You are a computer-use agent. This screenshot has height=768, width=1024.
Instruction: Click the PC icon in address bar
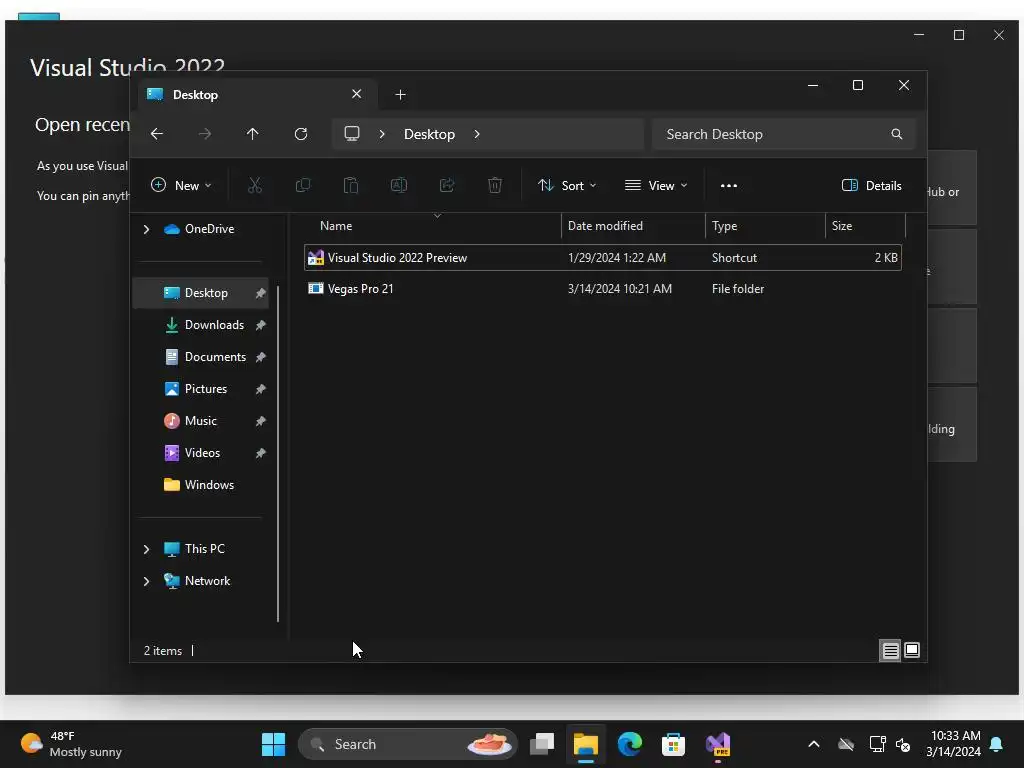(352, 134)
